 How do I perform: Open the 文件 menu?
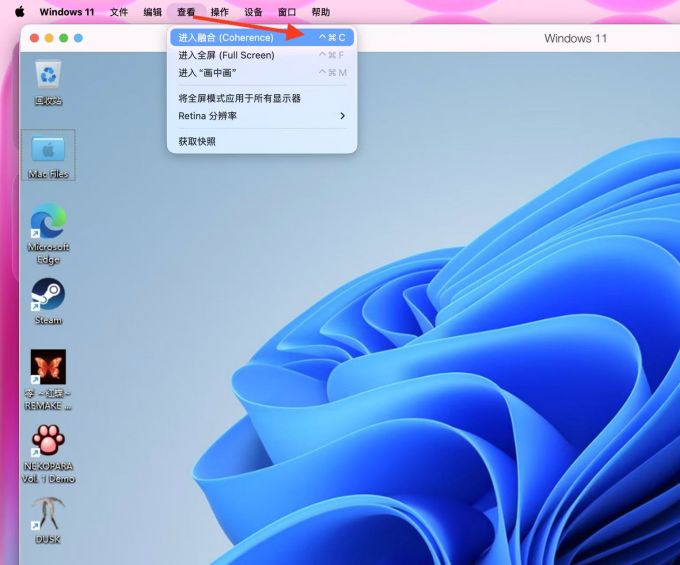[119, 12]
